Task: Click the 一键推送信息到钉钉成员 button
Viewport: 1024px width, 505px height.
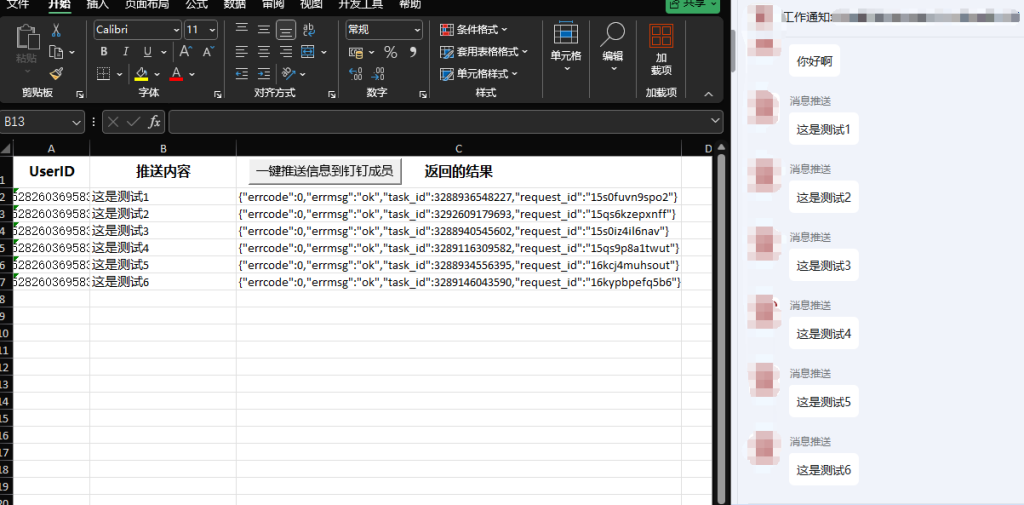Action: (x=325, y=171)
